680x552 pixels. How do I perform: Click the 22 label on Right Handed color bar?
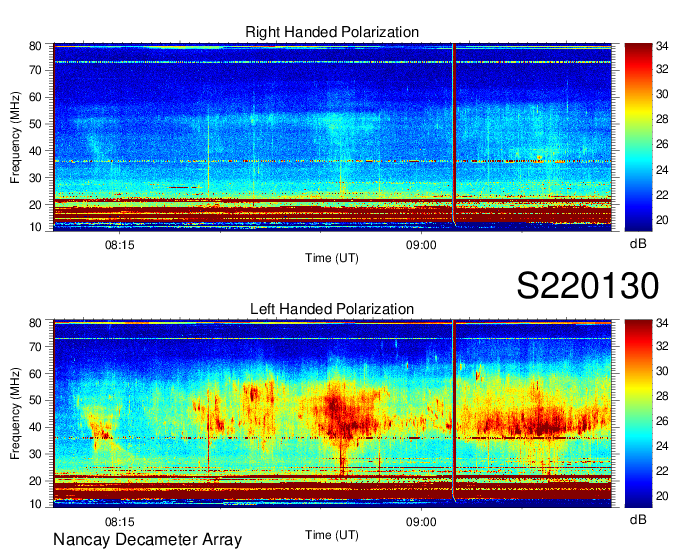point(662,195)
